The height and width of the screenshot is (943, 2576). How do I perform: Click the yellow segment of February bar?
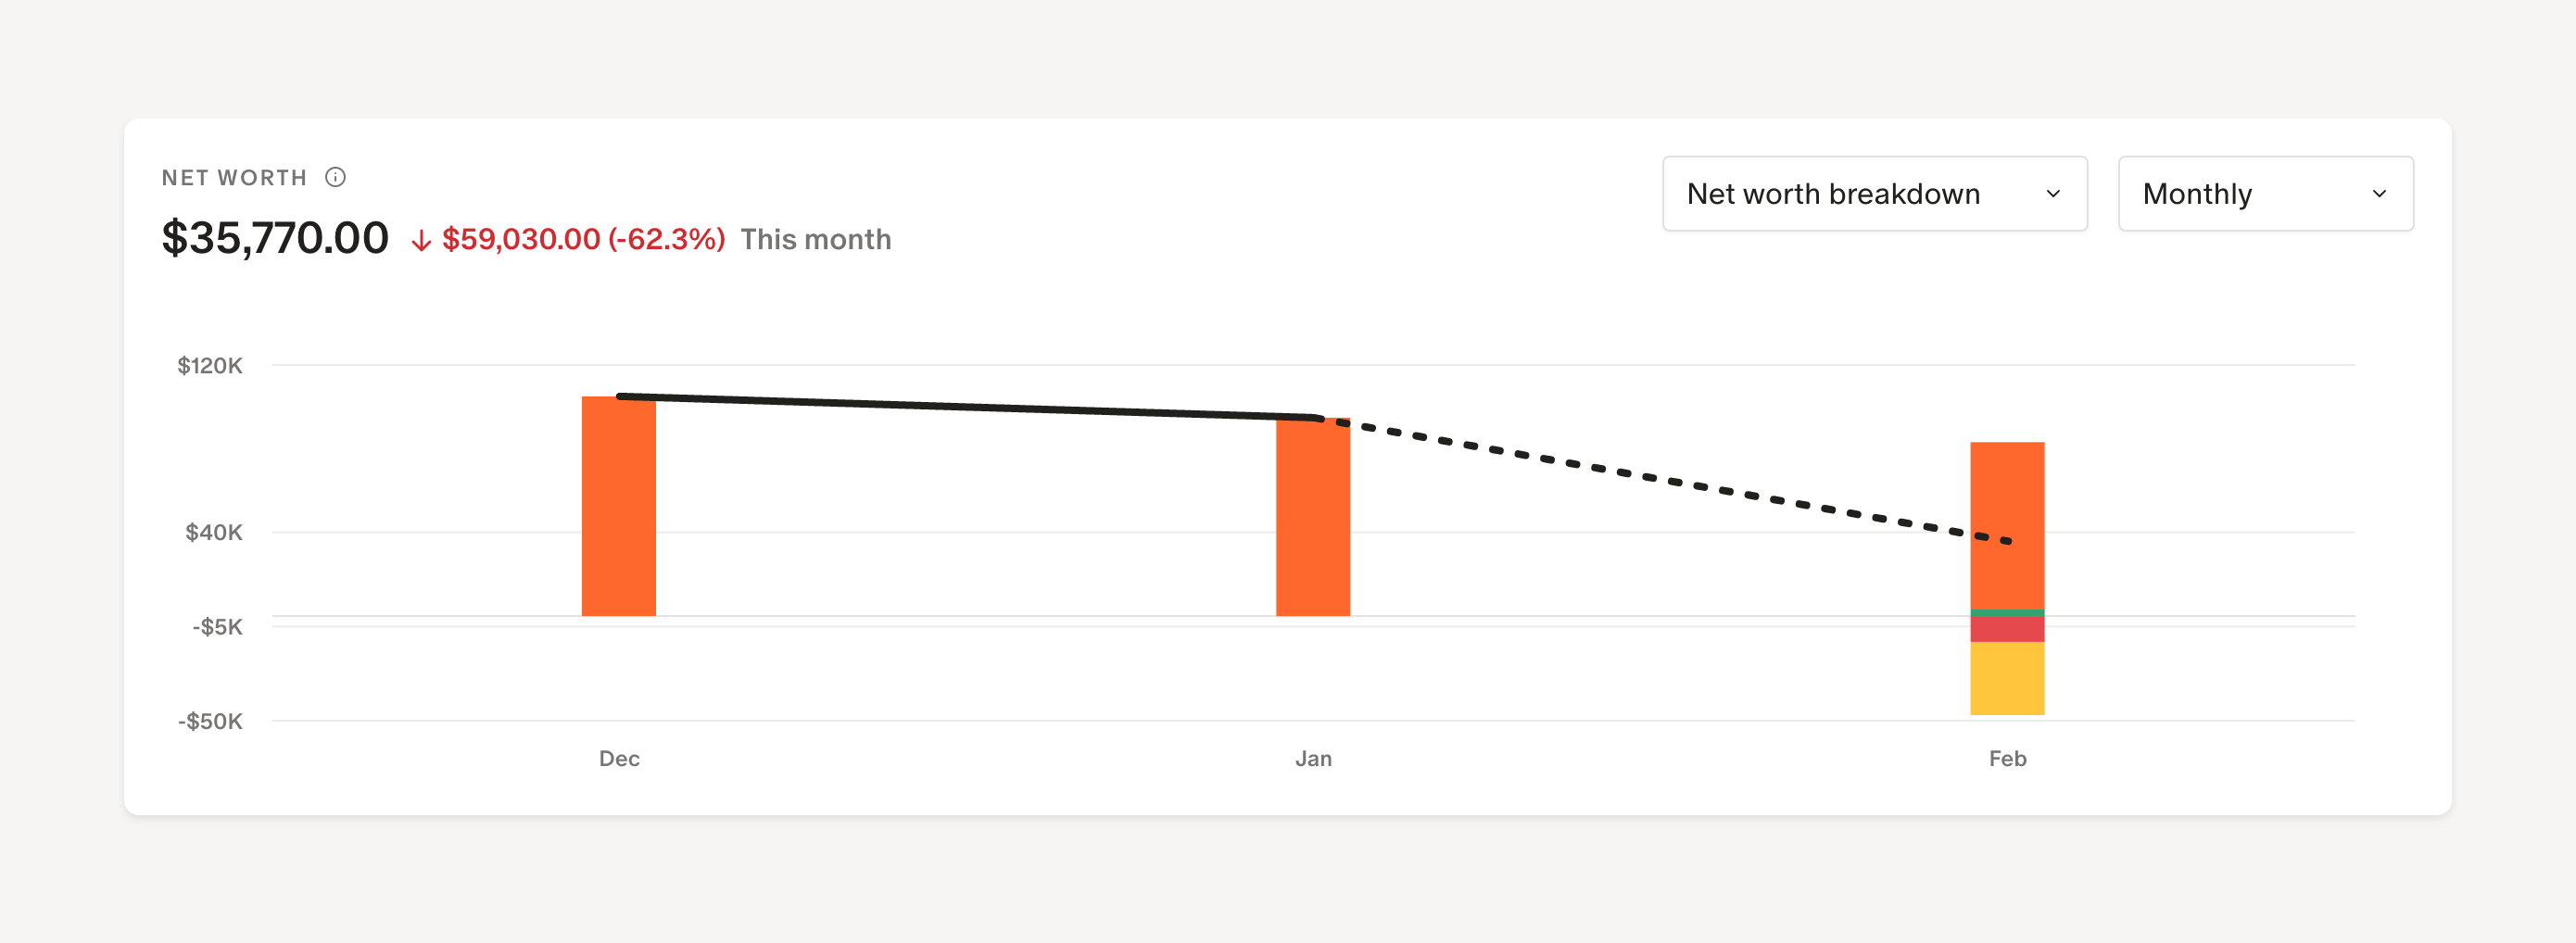2006,678
